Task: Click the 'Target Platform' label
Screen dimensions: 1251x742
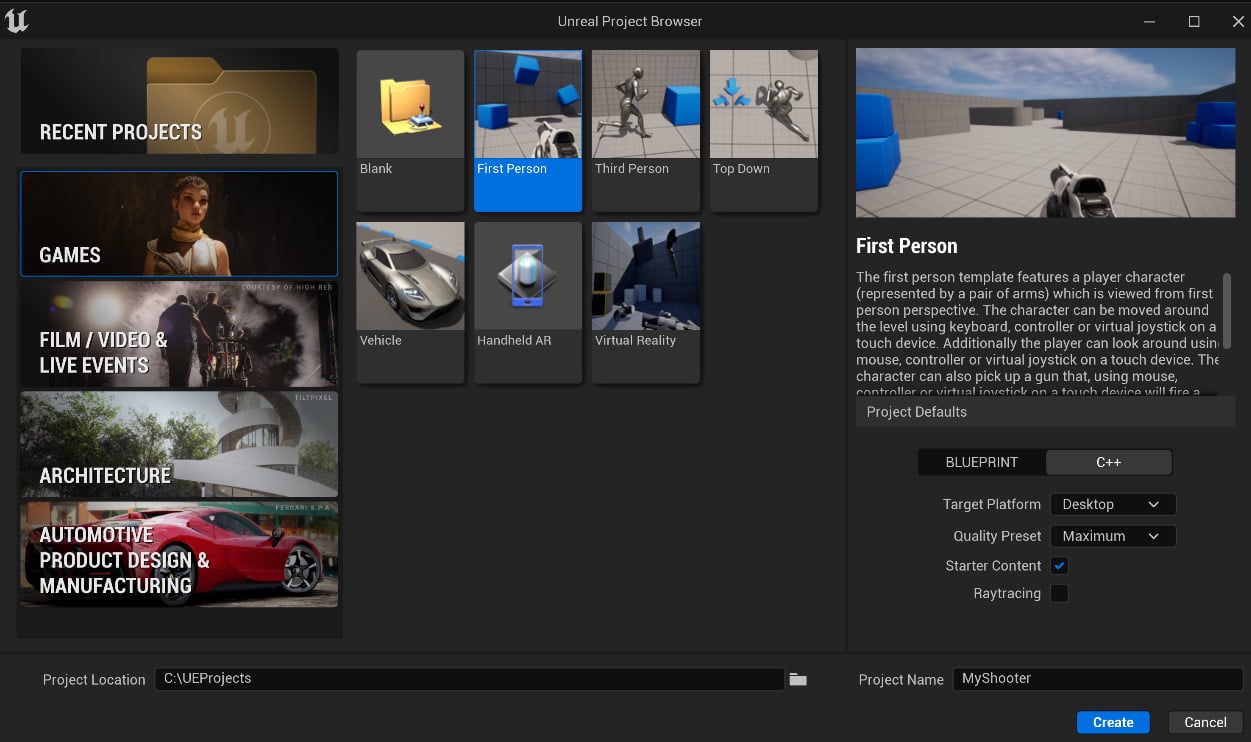Action: tap(992, 505)
